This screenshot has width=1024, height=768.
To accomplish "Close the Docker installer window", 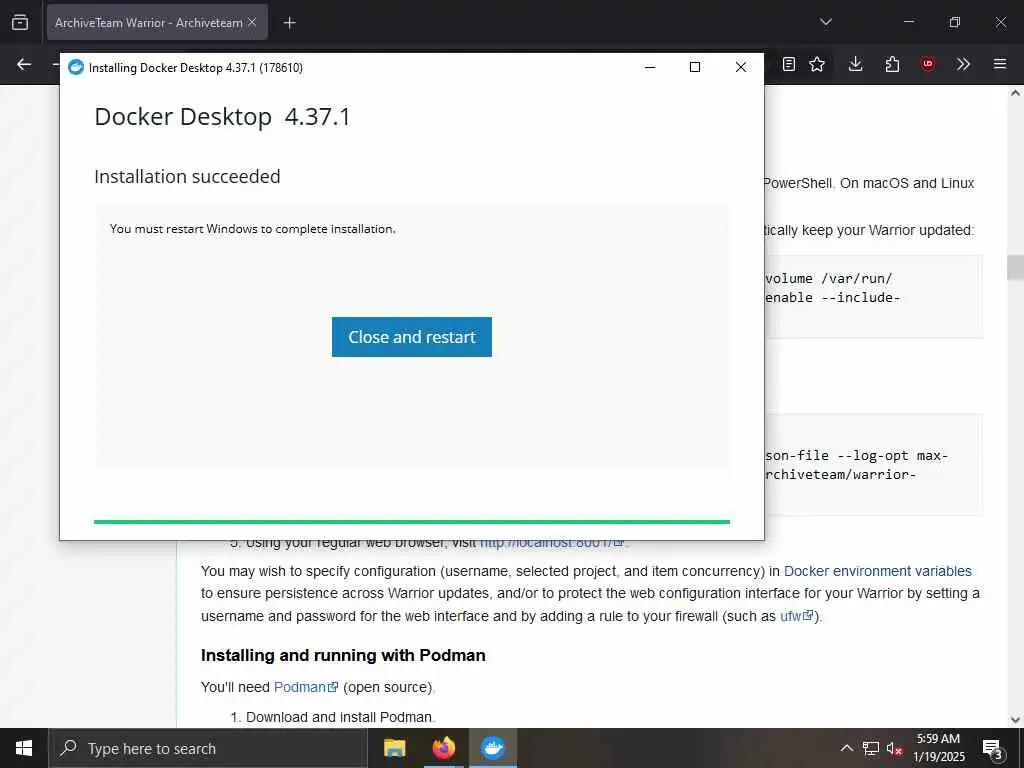I will (x=741, y=67).
